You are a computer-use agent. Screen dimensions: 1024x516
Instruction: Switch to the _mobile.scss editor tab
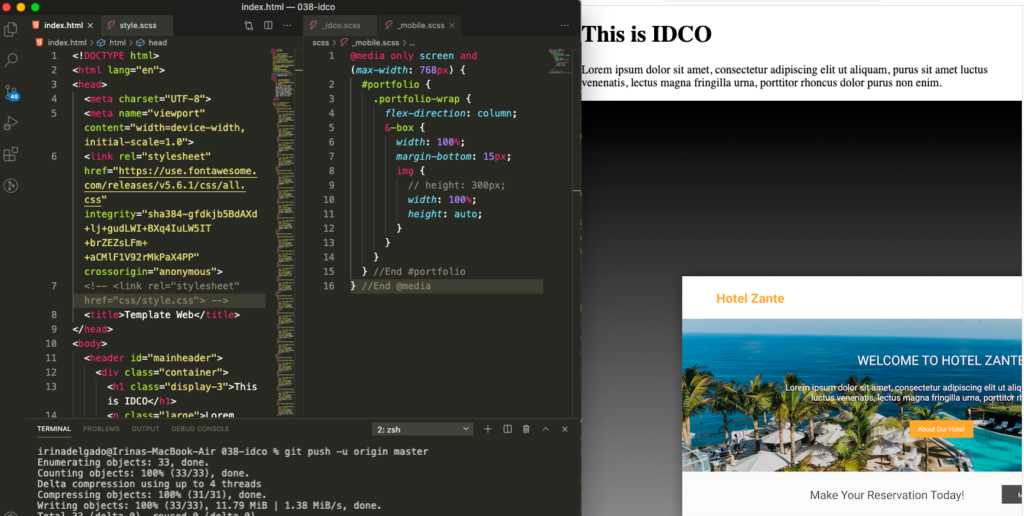(419, 25)
